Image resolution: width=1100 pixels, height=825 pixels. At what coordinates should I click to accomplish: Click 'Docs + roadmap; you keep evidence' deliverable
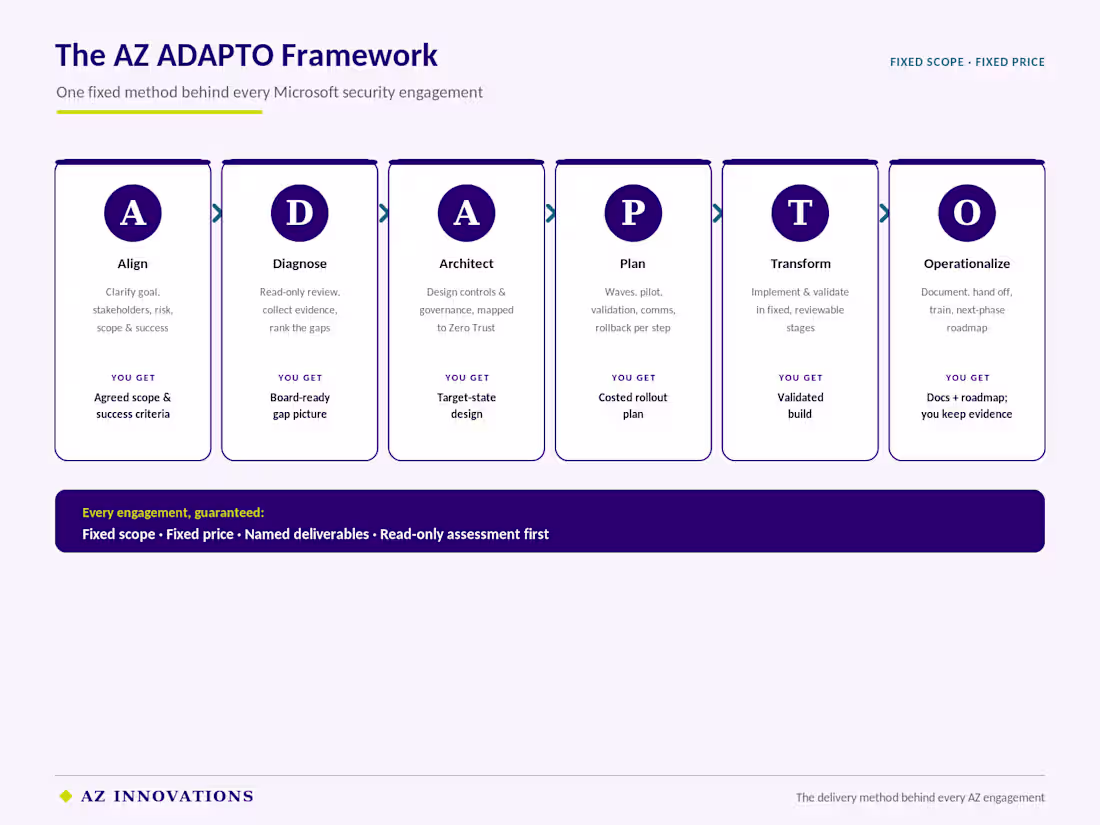[967, 405]
